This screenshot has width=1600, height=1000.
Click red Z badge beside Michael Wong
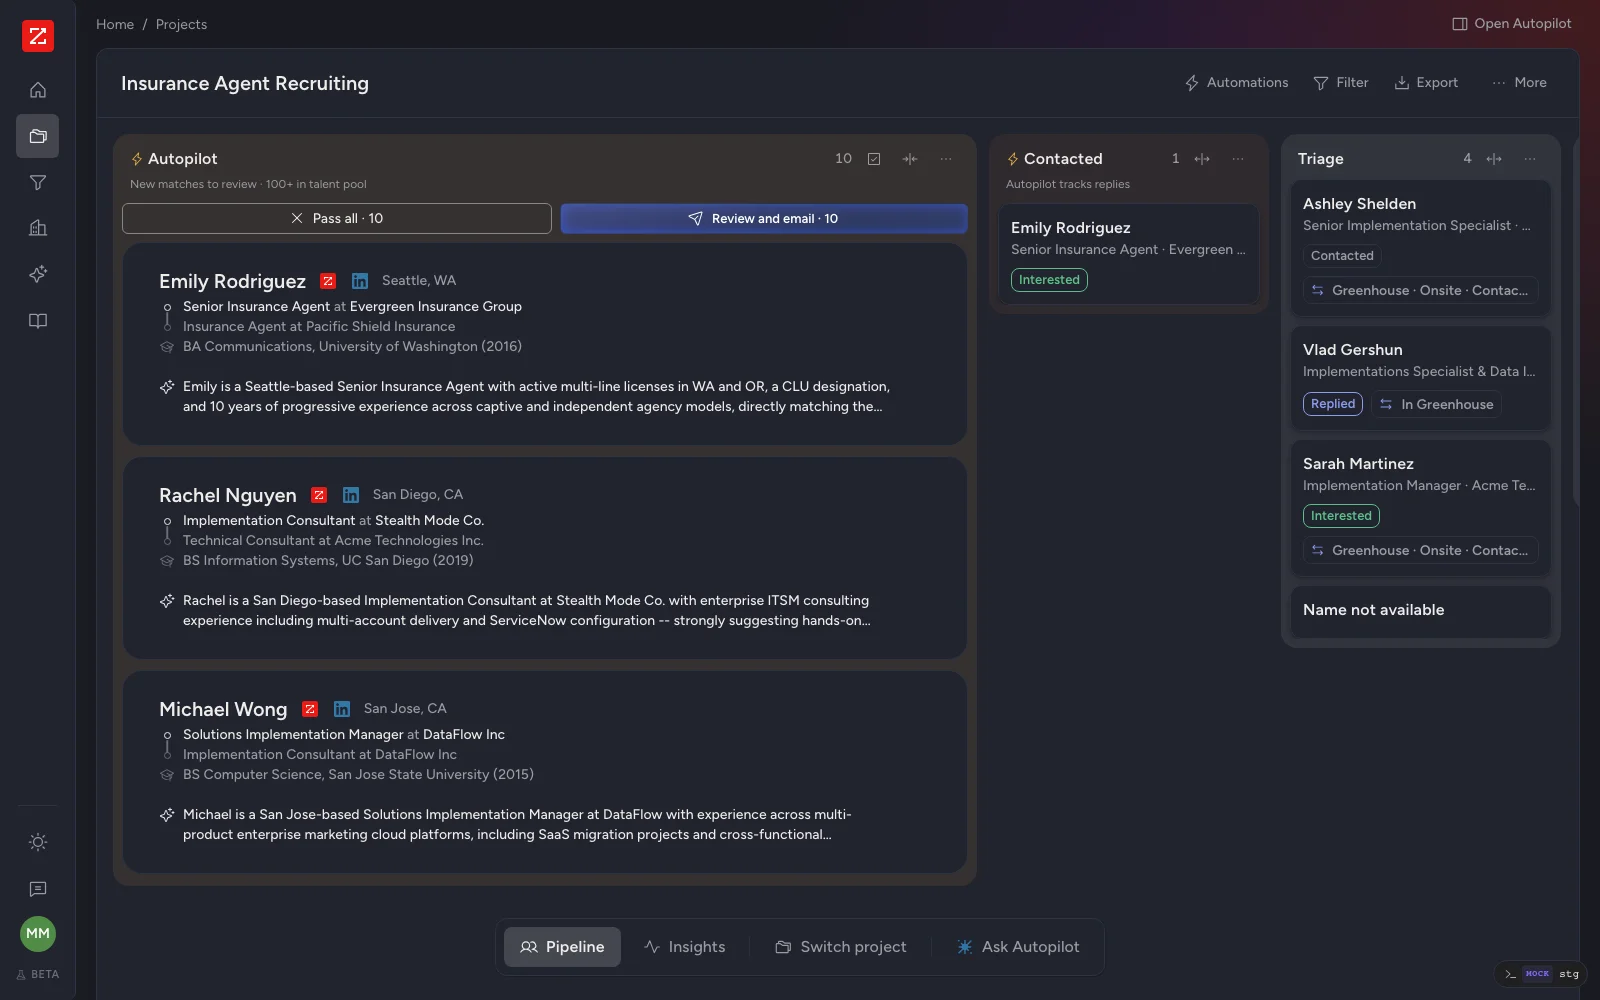310,709
